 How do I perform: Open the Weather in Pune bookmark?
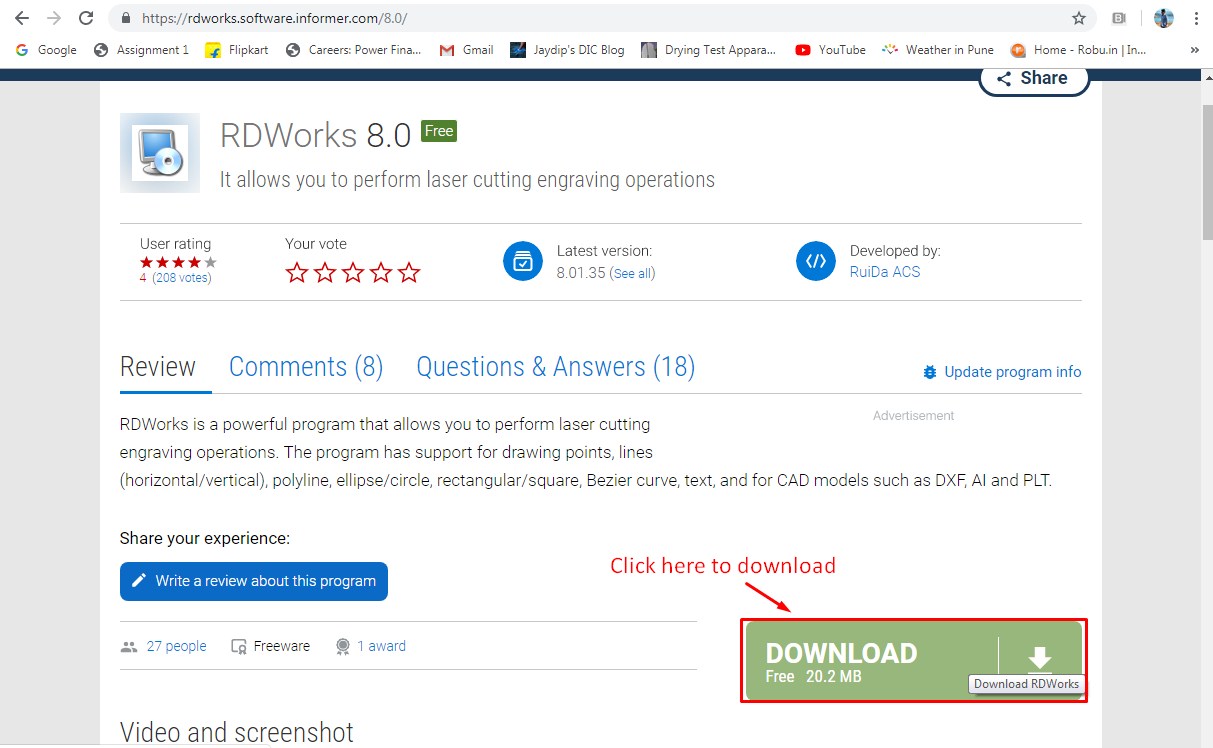pyautogui.click(x=938, y=50)
